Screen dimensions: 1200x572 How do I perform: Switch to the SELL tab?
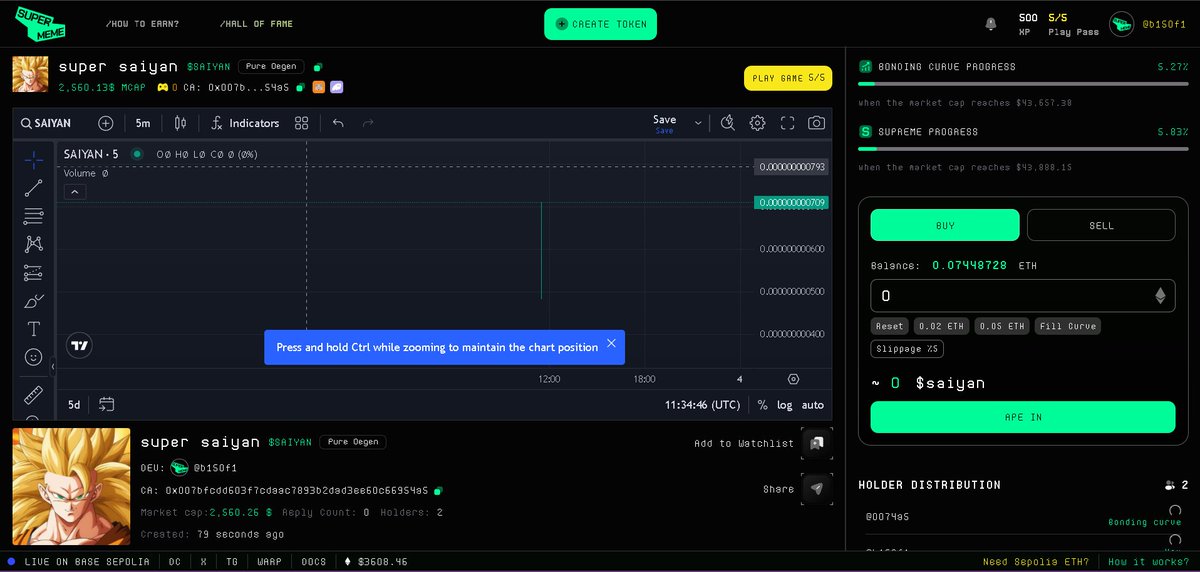[x=1101, y=225]
